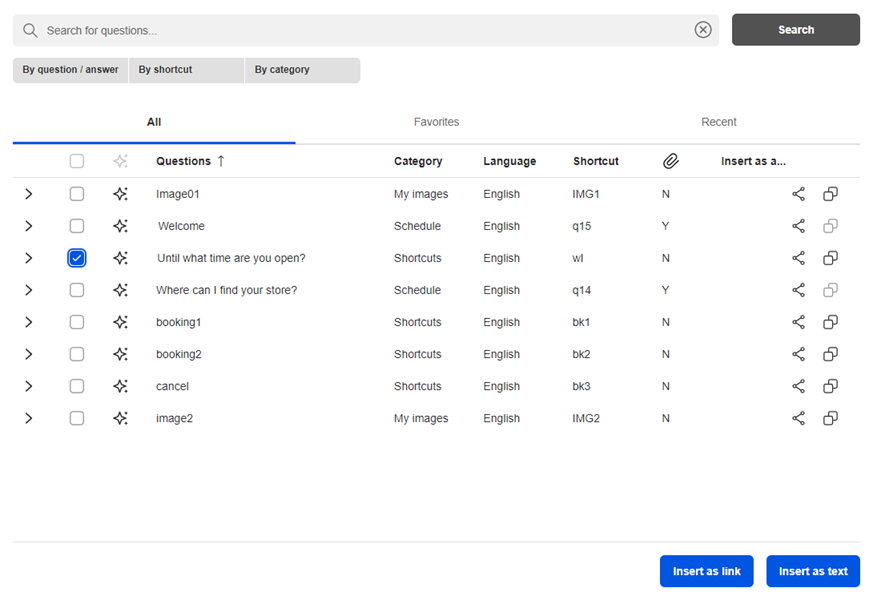The image size is (873, 600).
Task: Select the booking1 checkbox
Action: point(77,322)
